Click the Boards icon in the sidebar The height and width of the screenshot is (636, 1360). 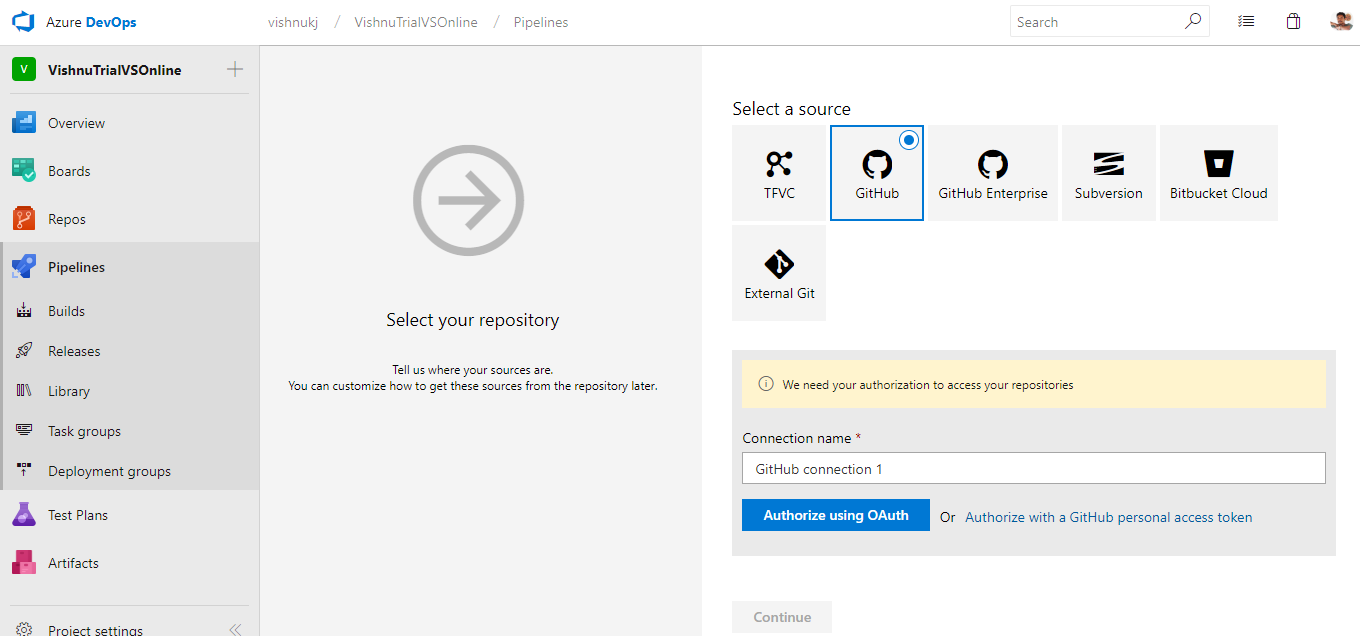(x=24, y=171)
